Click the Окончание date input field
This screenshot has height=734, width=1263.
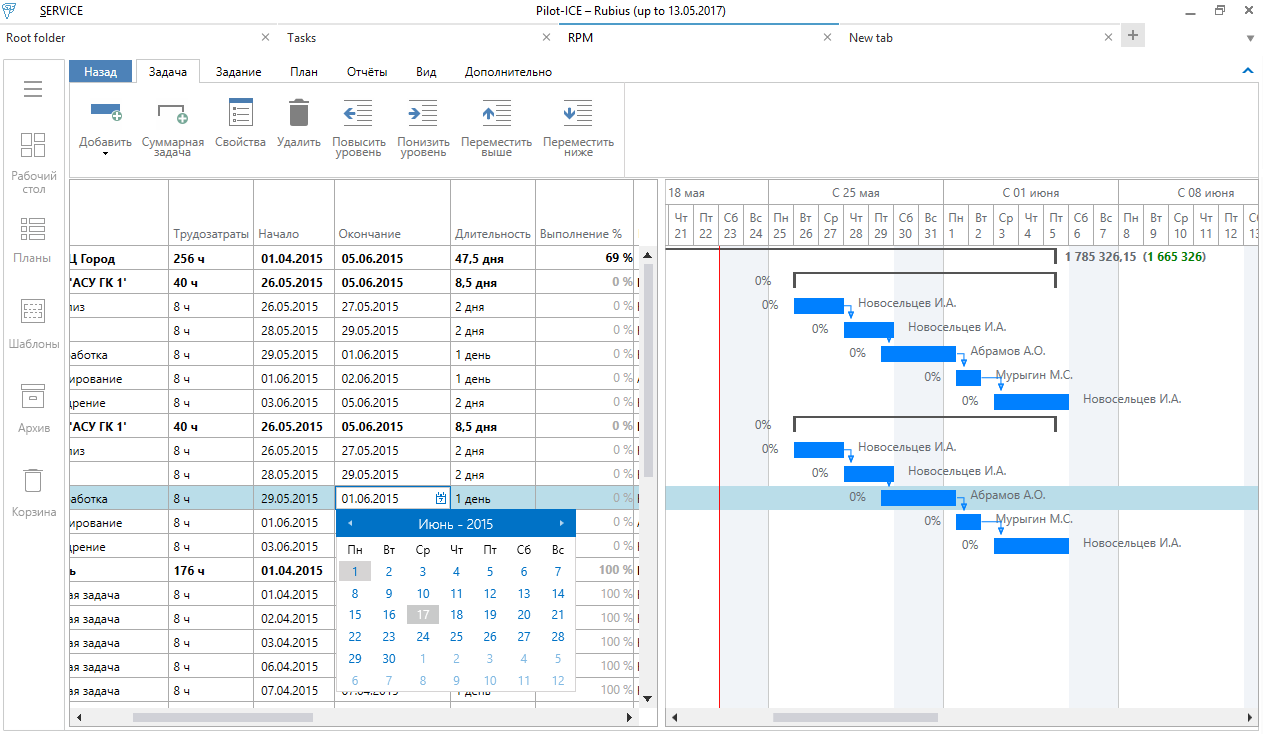[385, 498]
